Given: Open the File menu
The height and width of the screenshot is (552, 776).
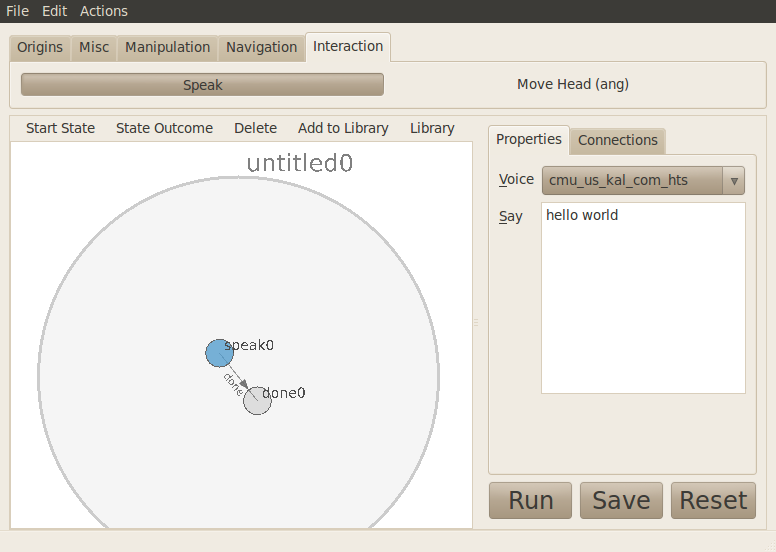Looking at the screenshot, I should click(x=18, y=11).
